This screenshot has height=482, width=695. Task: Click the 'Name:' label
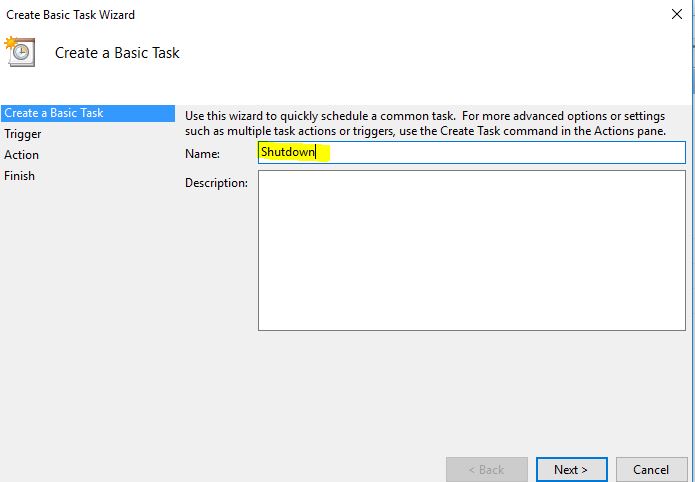[203, 154]
